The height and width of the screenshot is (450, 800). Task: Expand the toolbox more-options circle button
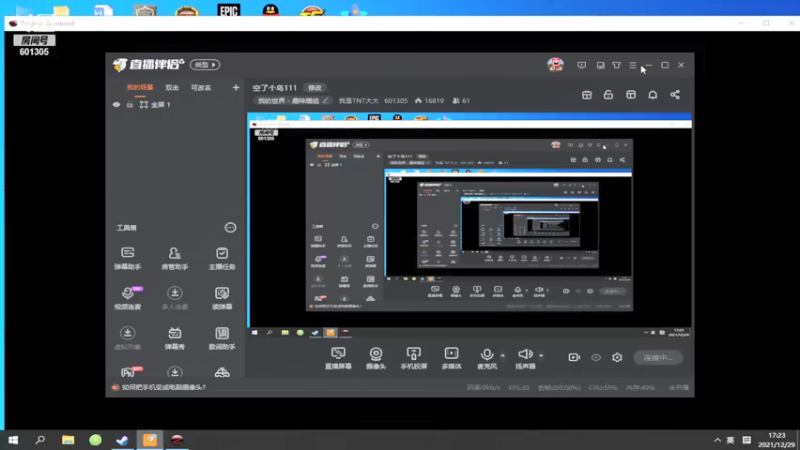tap(231, 228)
